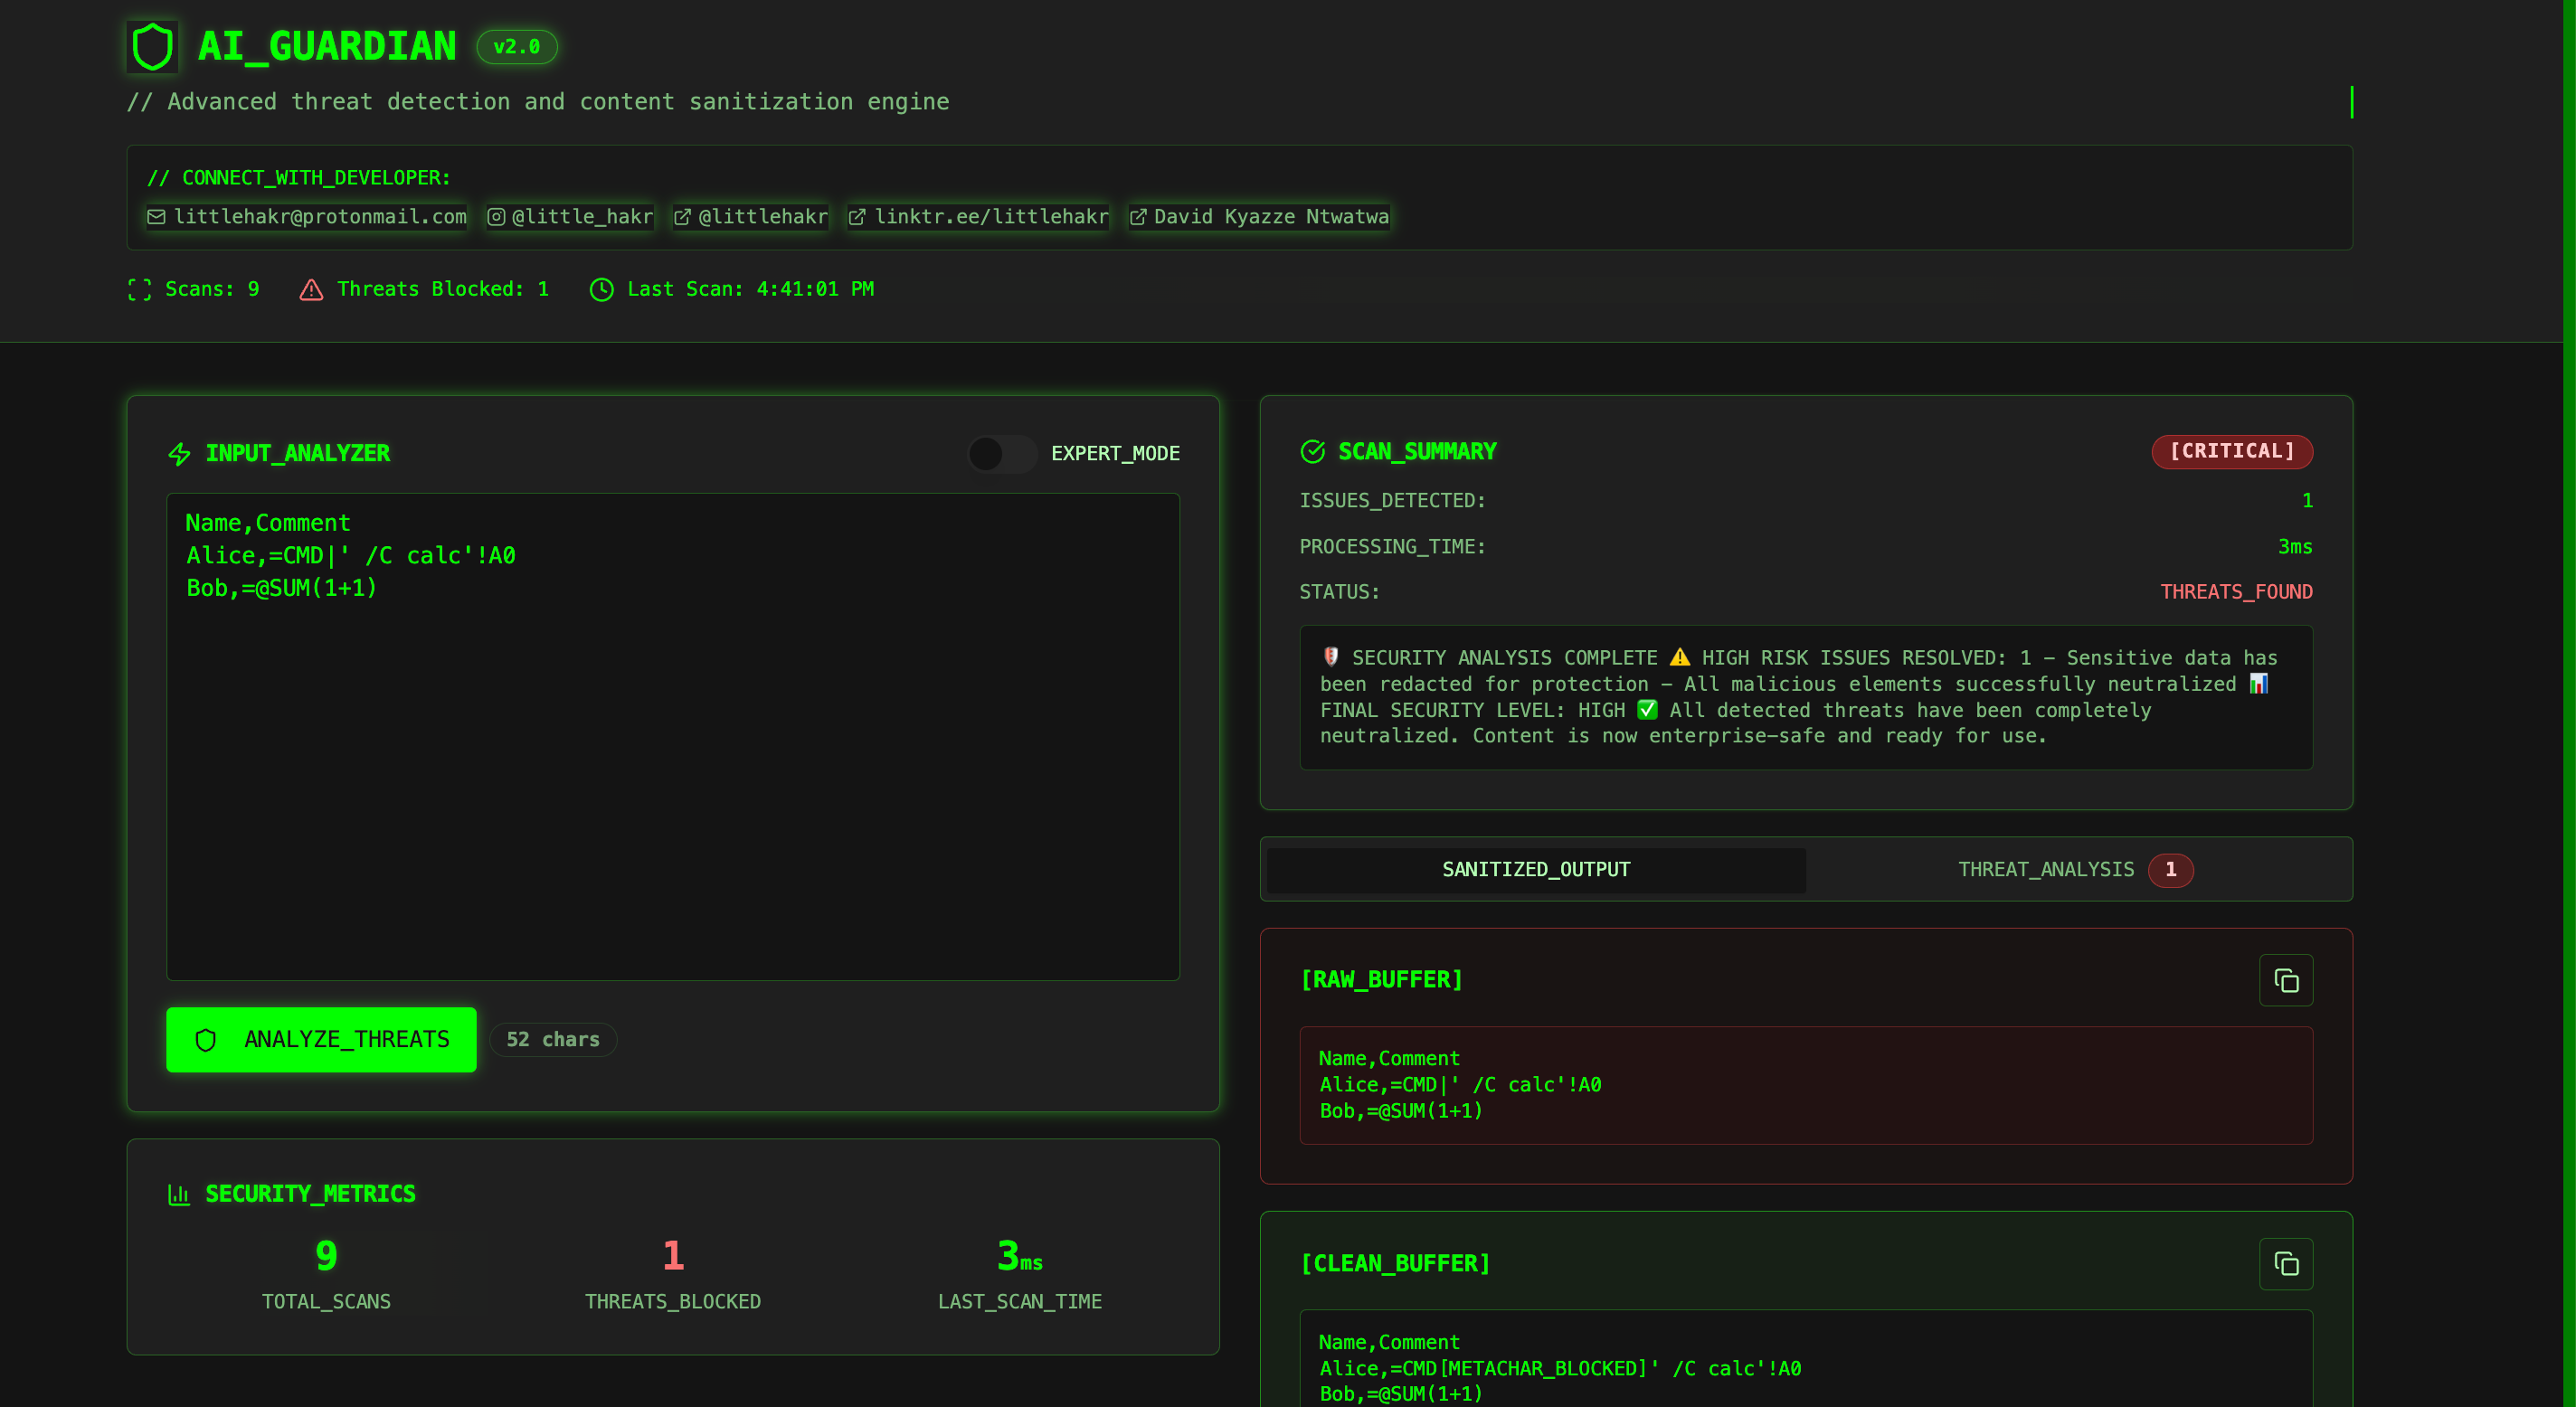Copy the CLEAN_BUFFER contents
2576x1407 pixels.
pos(2285,1264)
